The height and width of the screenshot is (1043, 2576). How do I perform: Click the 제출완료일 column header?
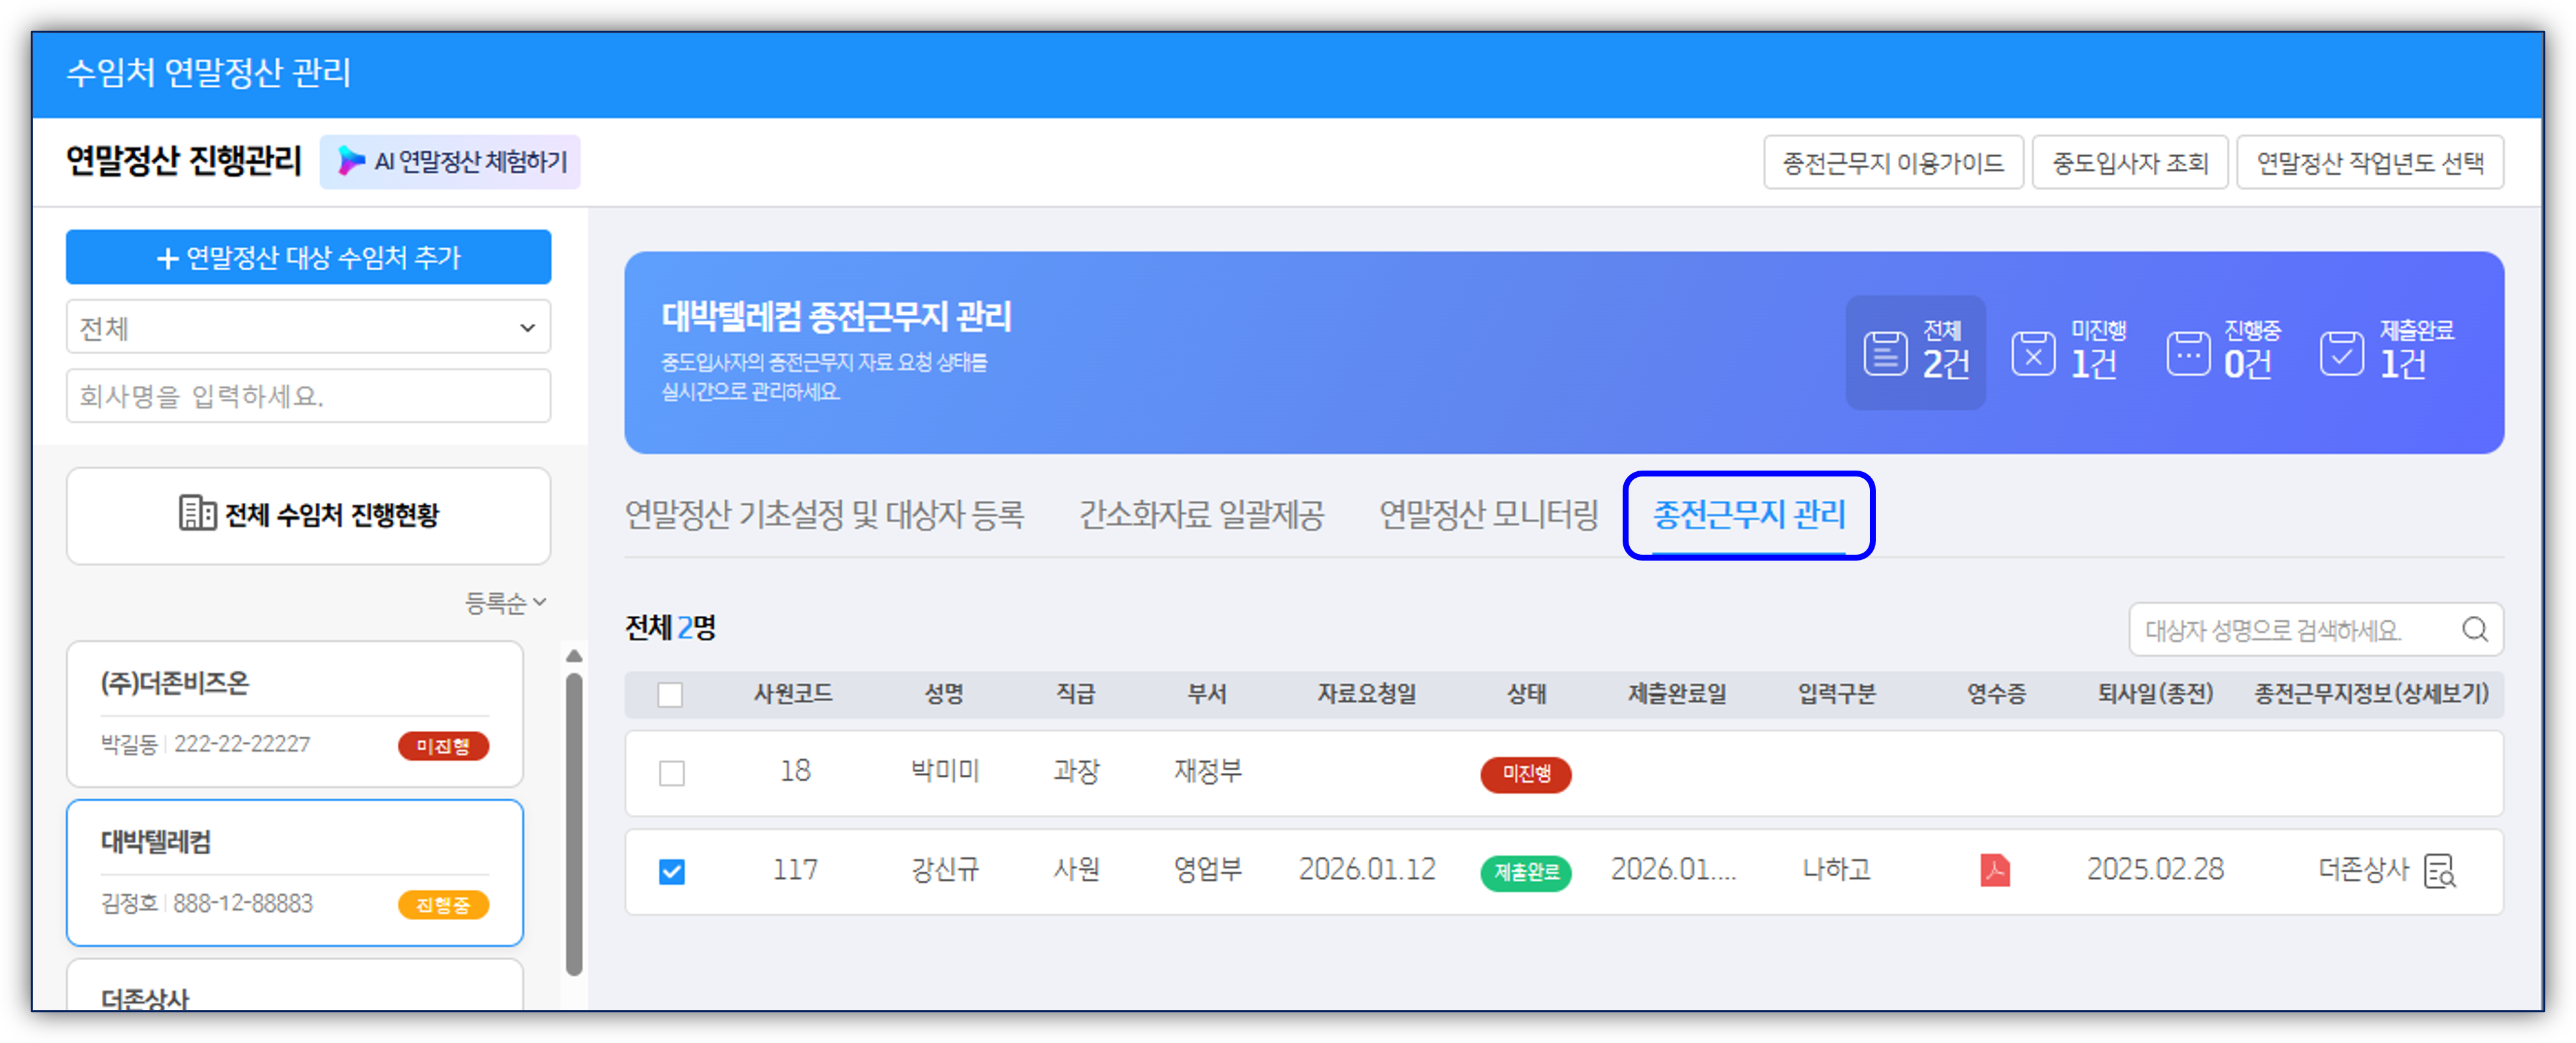click(x=1677, y=694)
